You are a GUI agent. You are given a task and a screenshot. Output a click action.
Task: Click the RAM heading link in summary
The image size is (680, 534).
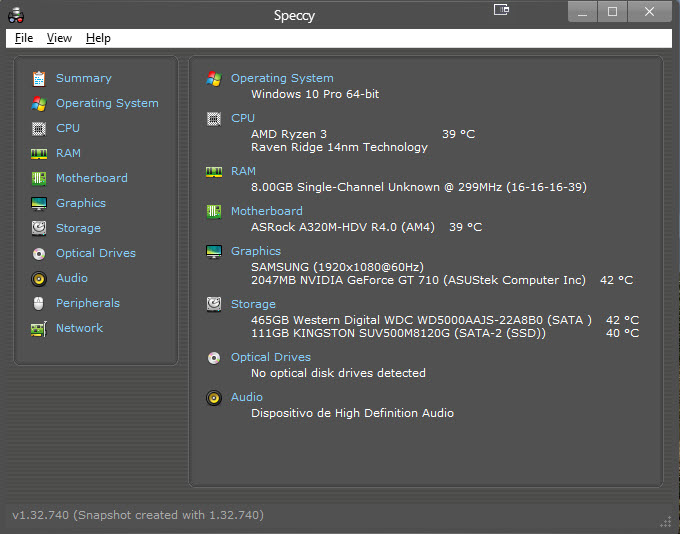pyautogui.click(x=243, y=171)
